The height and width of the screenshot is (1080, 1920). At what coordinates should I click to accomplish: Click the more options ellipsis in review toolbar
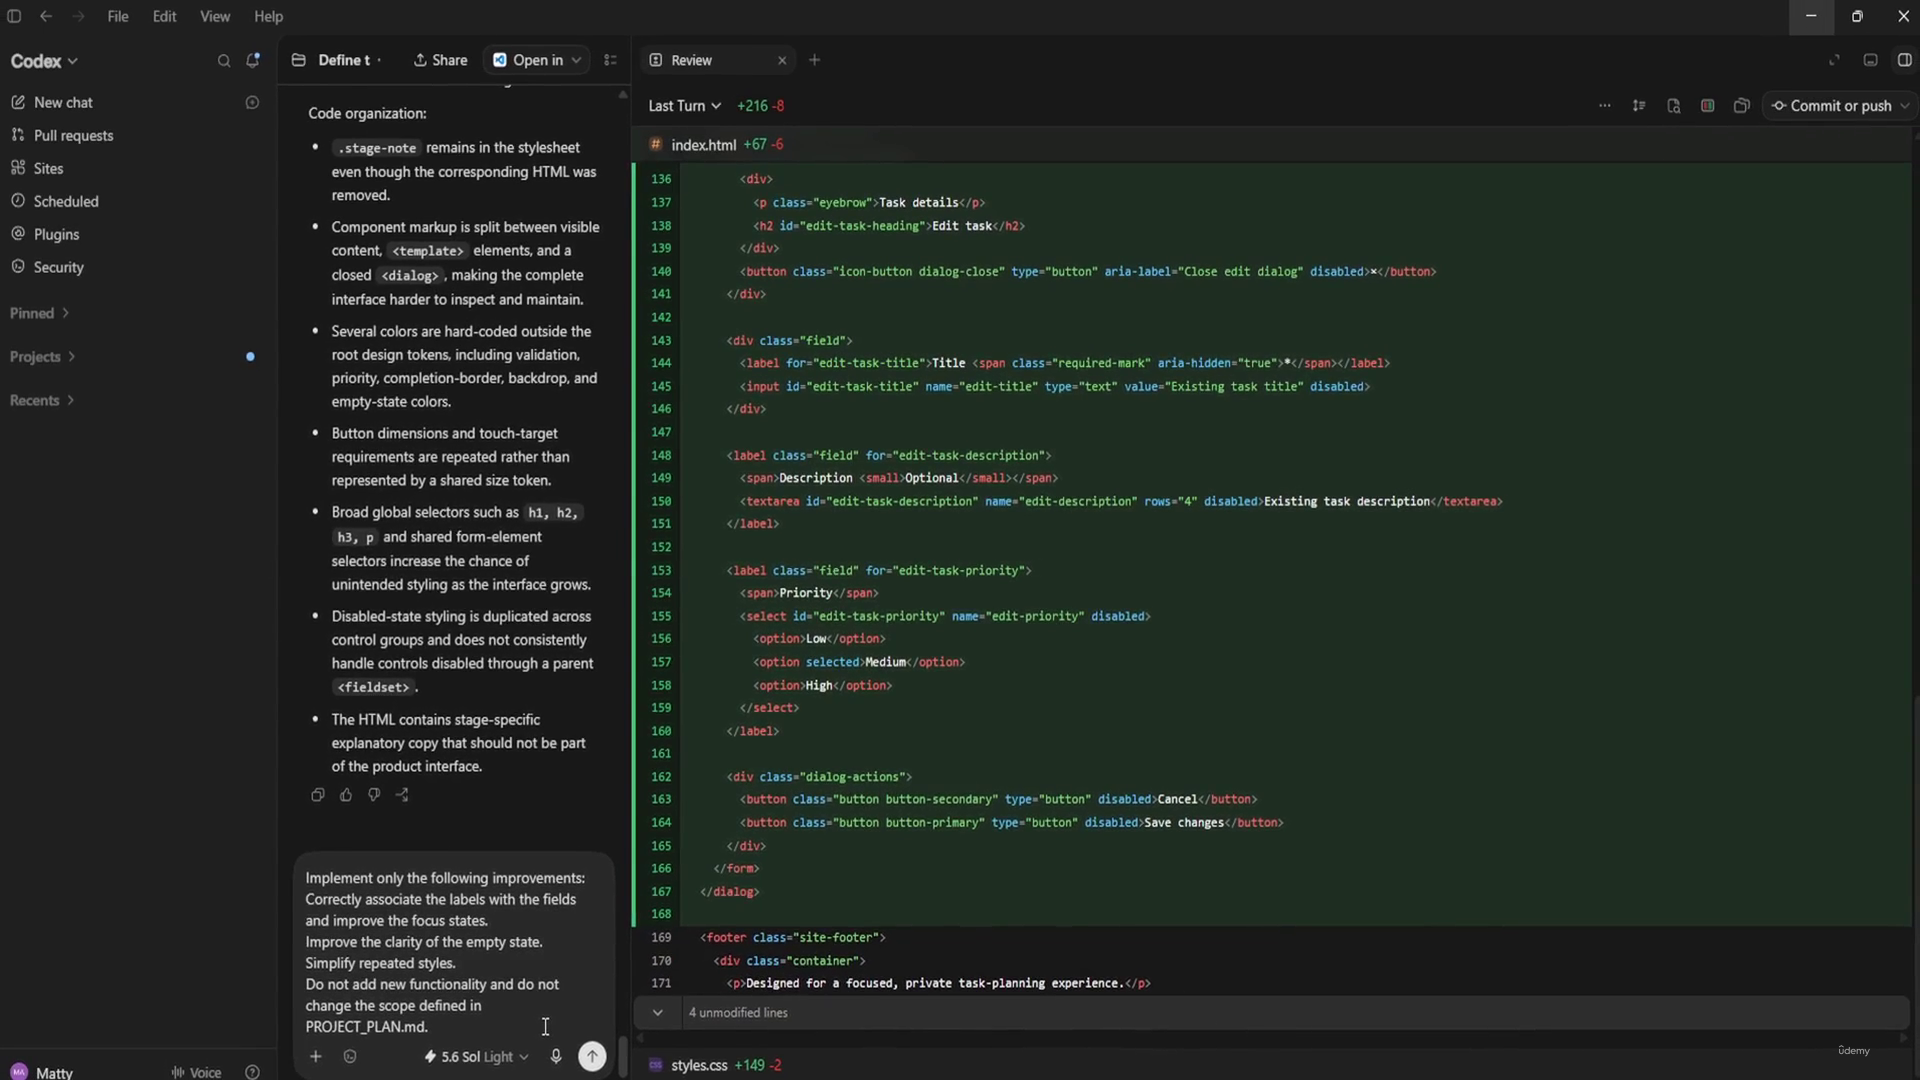pos(1605,106)
